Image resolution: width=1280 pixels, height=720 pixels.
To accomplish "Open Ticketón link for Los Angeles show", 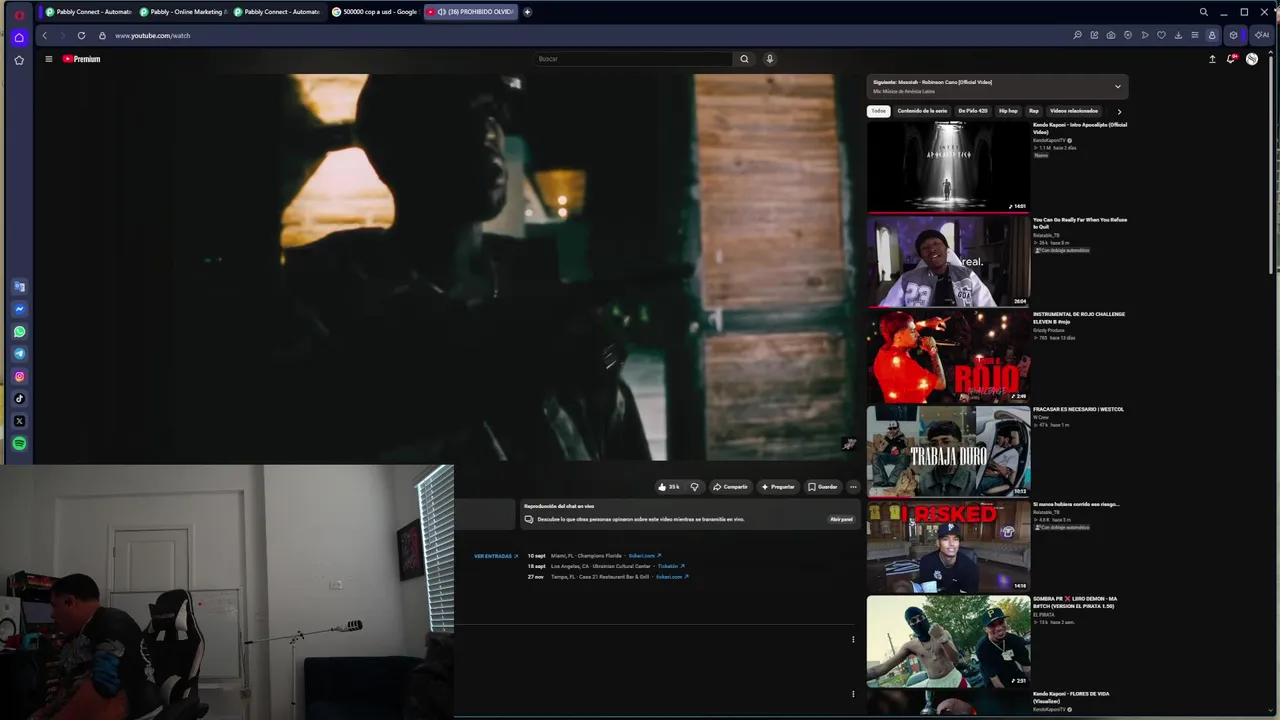I will click(x=671, y=566).
